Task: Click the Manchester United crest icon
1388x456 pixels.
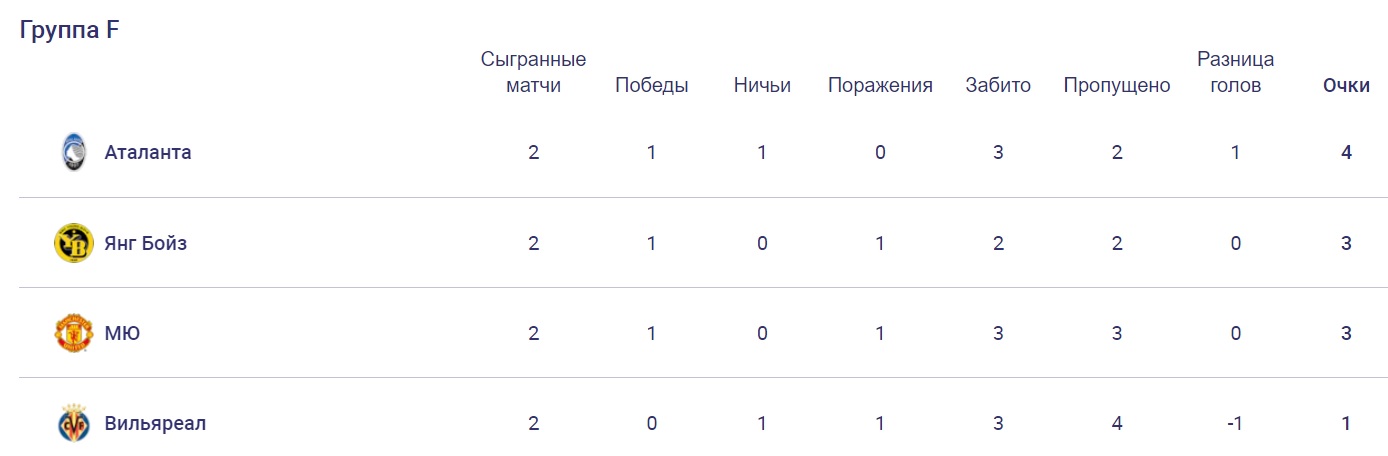Action: pos(74,333)
